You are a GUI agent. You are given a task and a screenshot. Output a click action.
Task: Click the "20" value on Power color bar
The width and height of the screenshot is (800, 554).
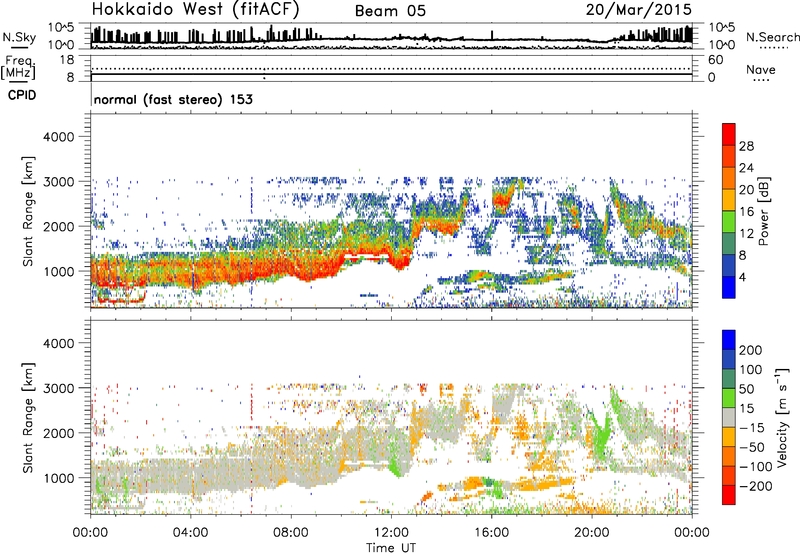pyautogui.click(x=746, y=190)
